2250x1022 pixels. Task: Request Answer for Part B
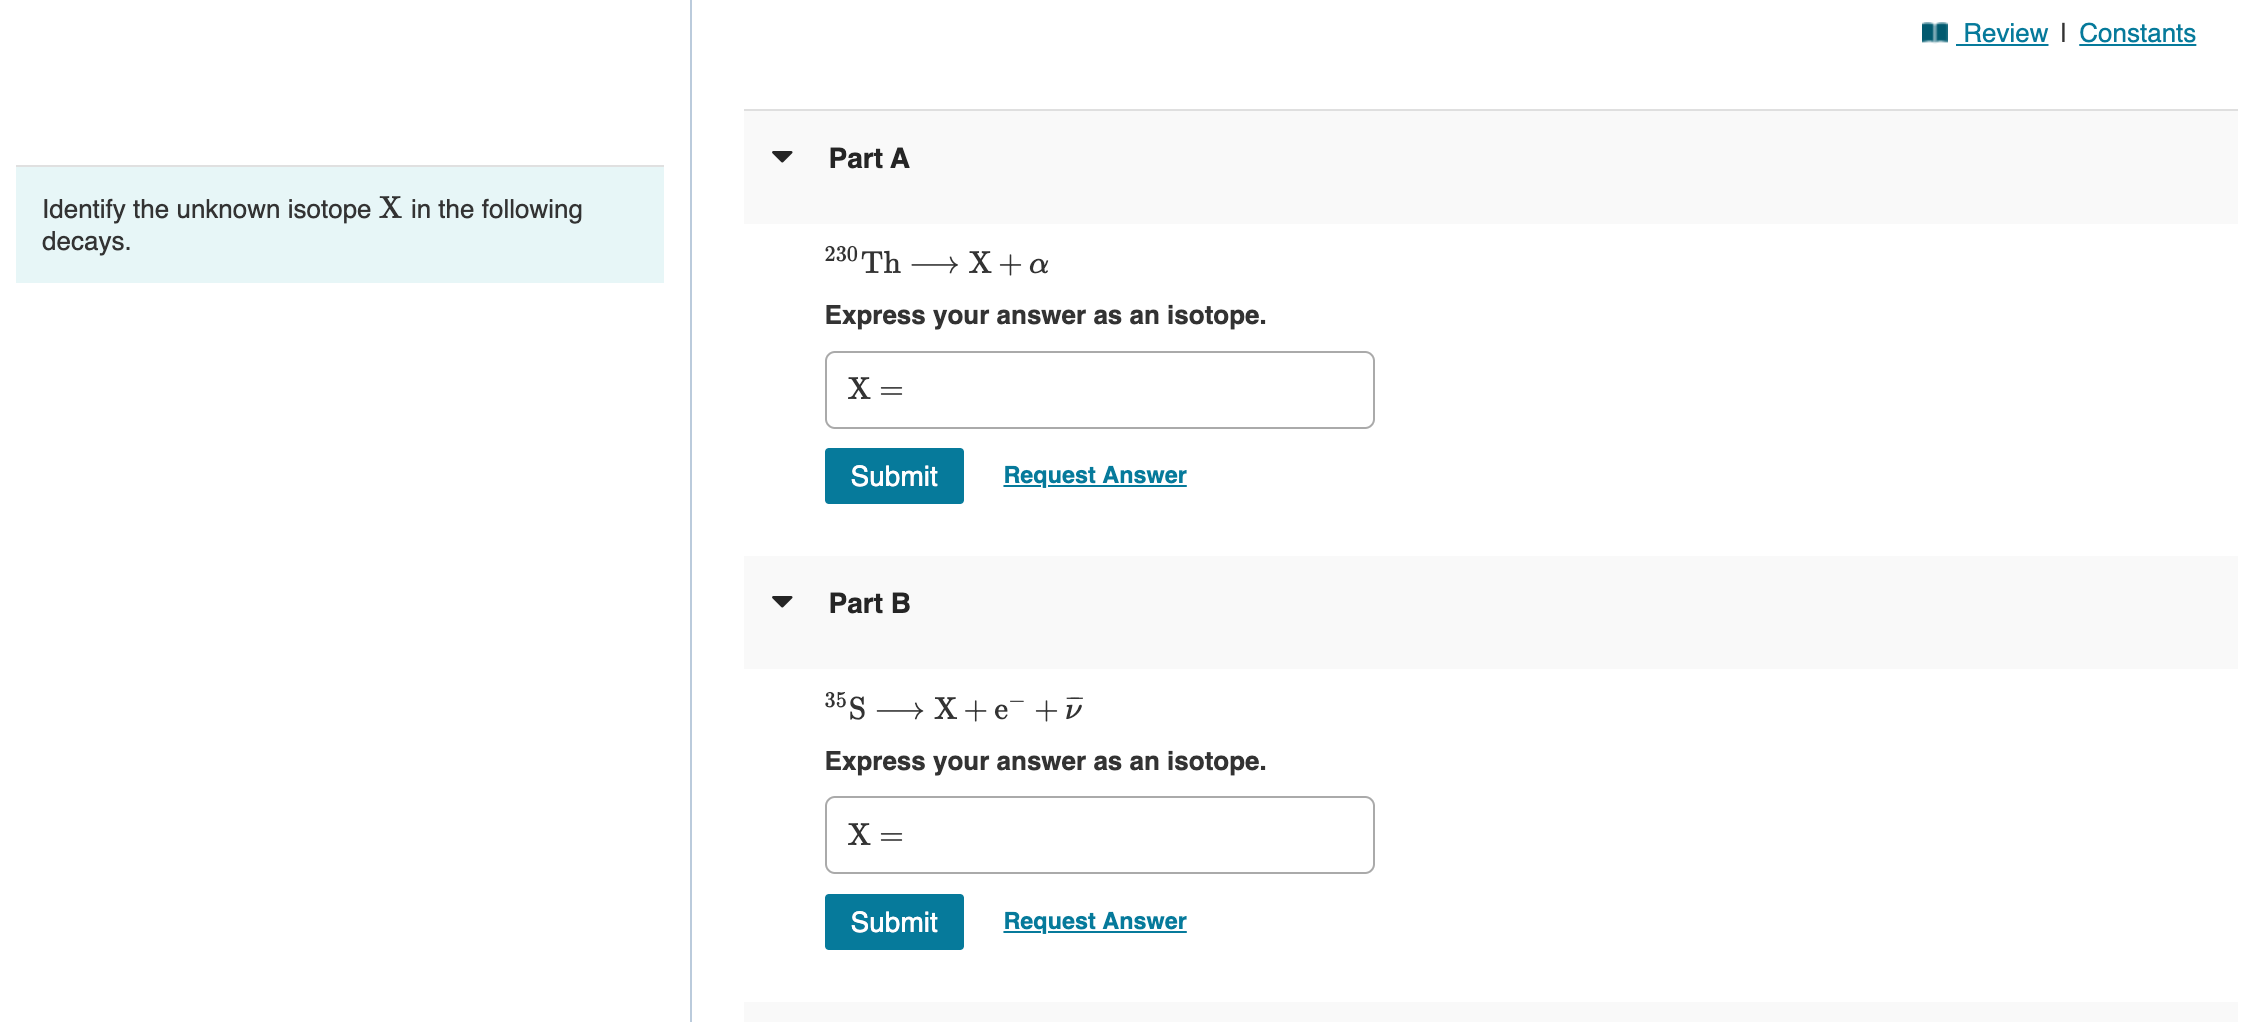[1095, 921]
